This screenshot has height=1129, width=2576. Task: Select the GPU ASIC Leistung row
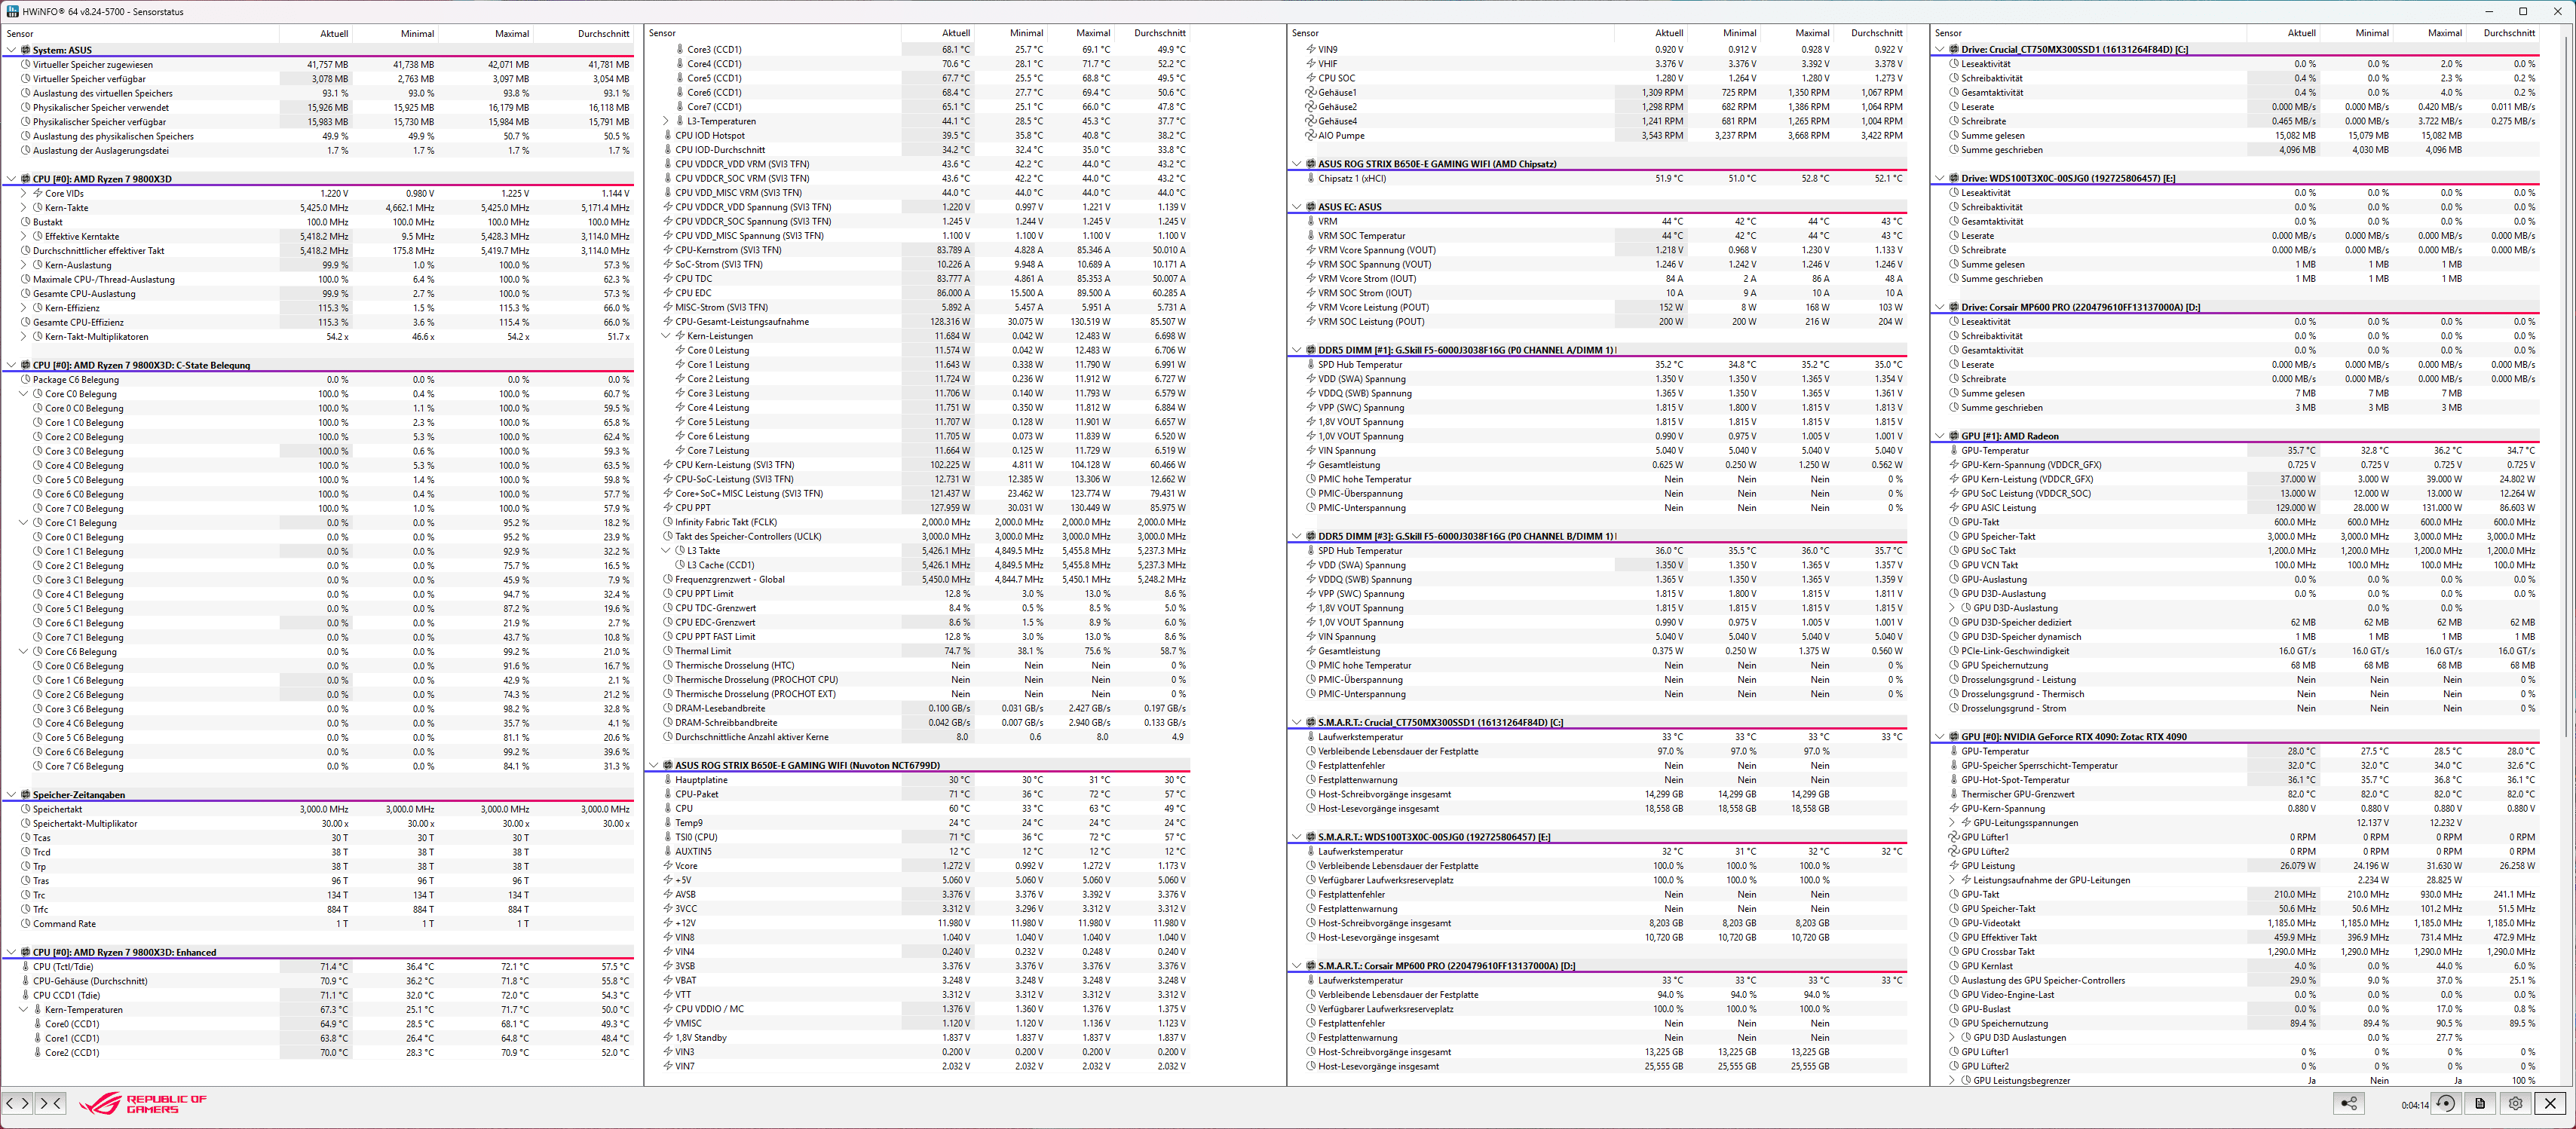coord(2237,508)
